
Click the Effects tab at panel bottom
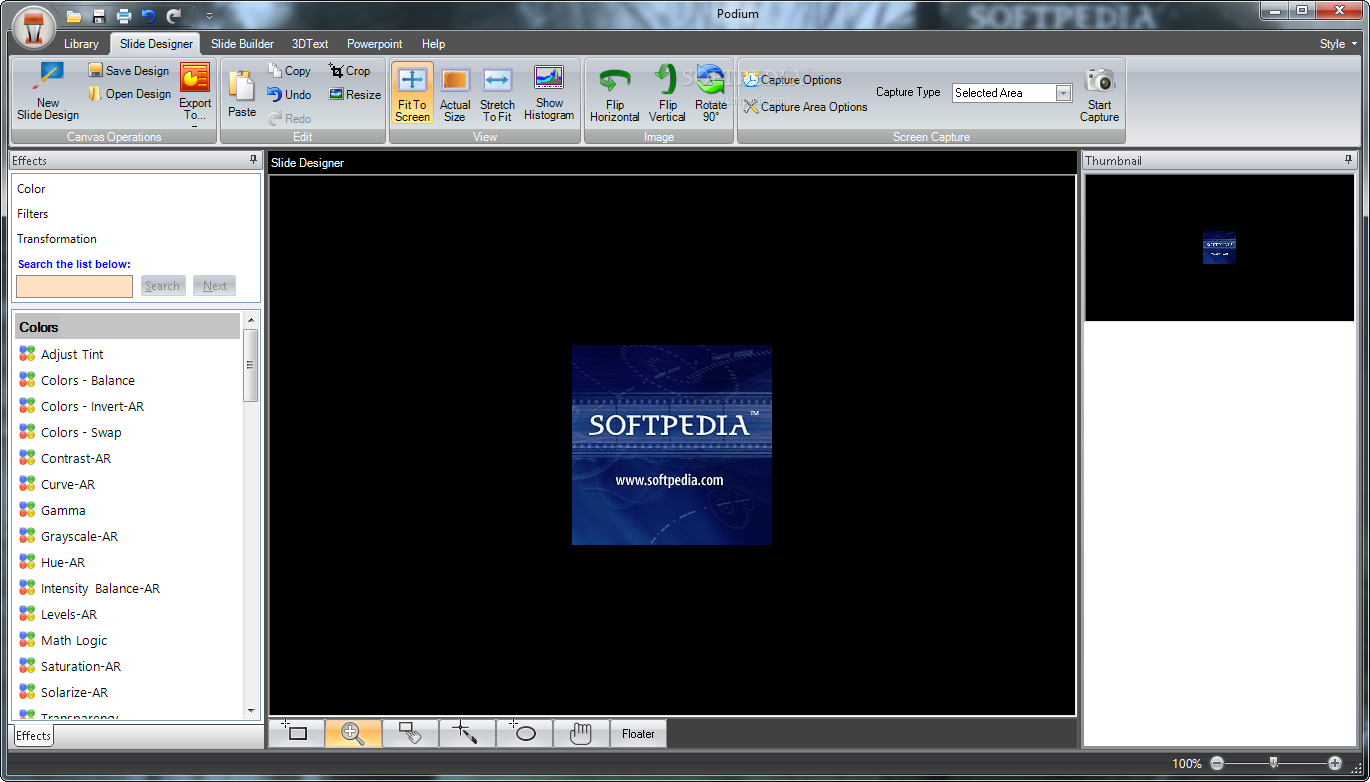tap(33, 736)
